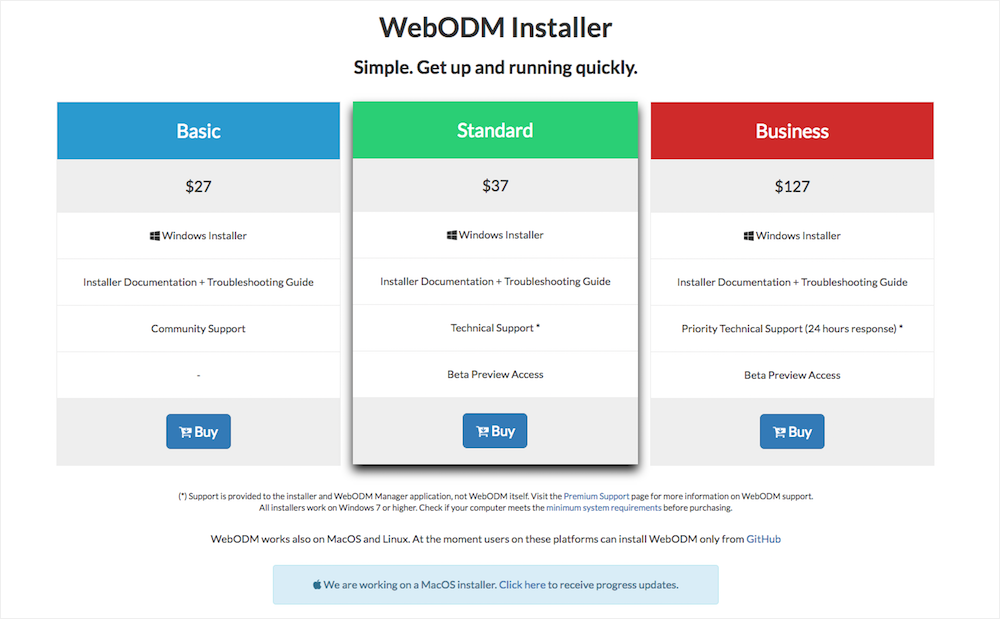This screenshot has height=619, width=1000.
Task: Click Beta Preview Access in the Standard column
Action: [x=495, y=374]
